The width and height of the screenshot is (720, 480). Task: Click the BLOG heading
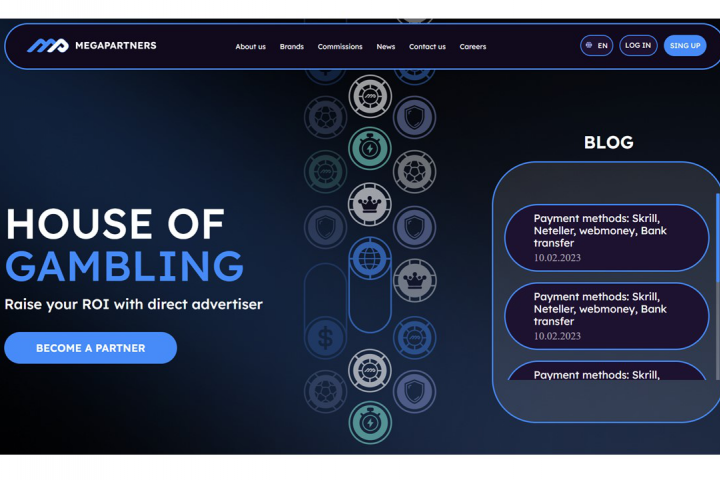pyautogui.click(x=608, y=142)
